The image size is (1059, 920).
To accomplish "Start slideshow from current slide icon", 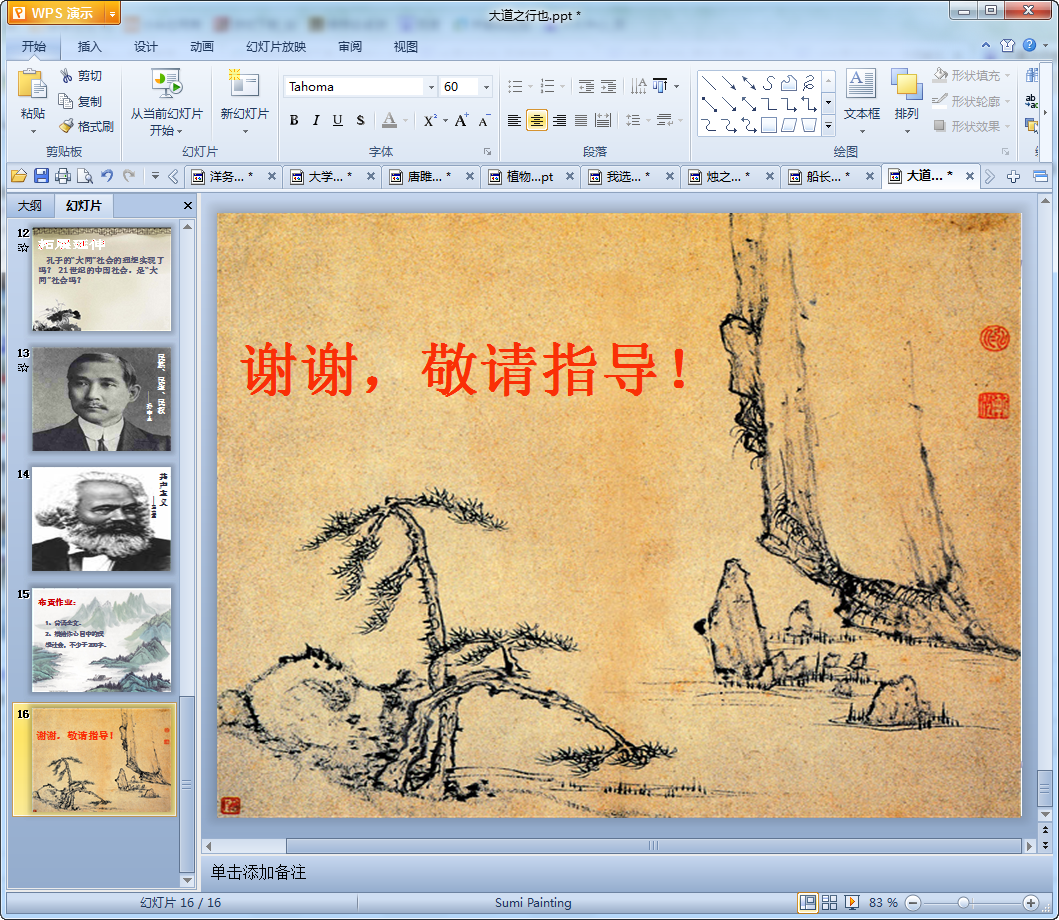I will click(166, 84).
